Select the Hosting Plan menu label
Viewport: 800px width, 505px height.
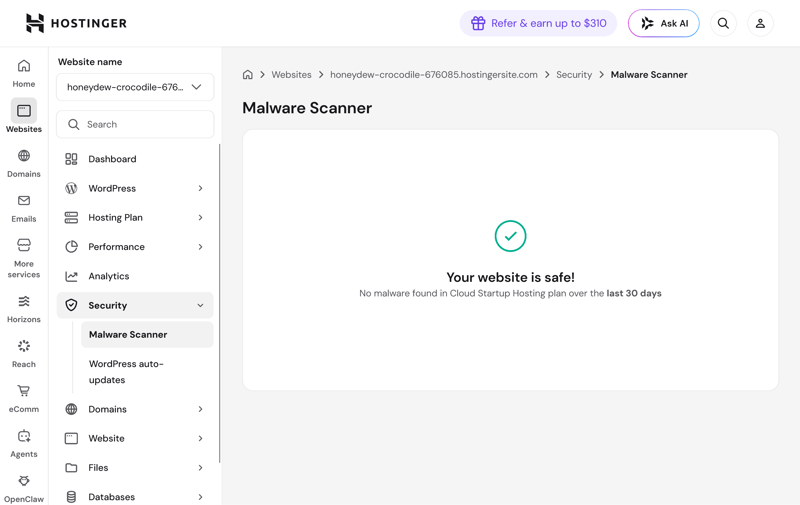click(115, 218)
